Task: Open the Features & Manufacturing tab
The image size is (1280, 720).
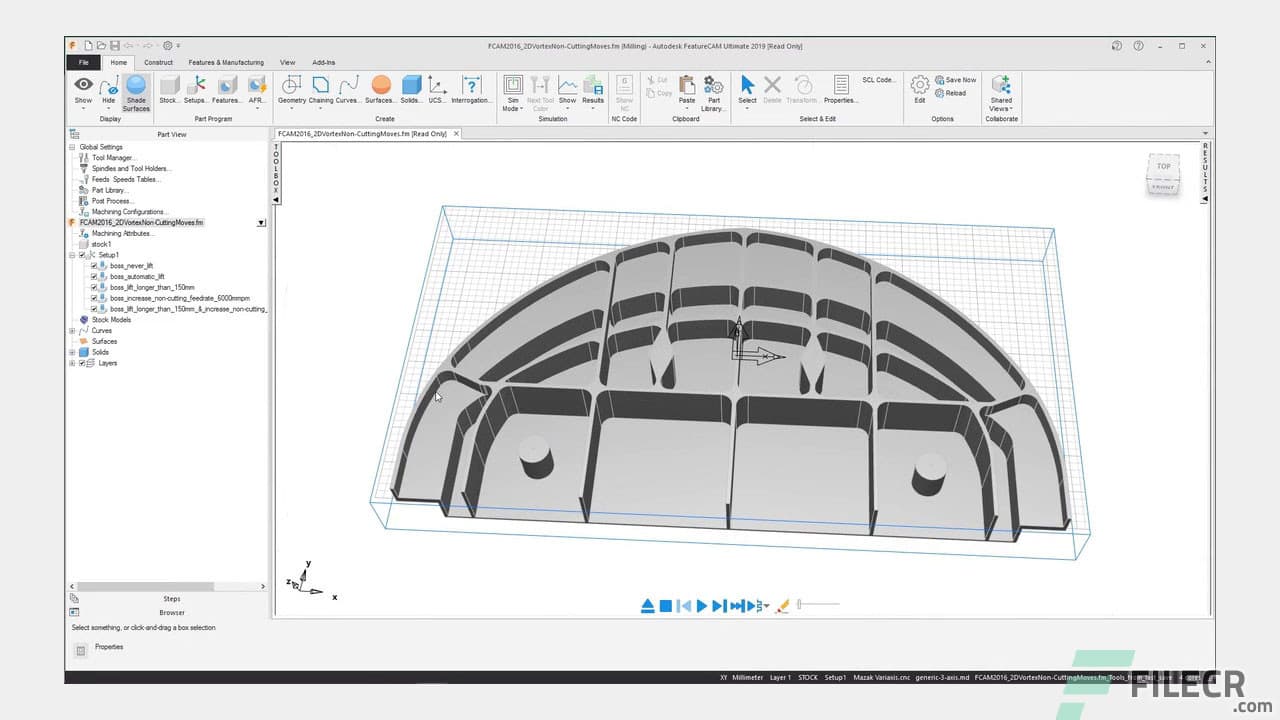Action: [x=225, y=62]
